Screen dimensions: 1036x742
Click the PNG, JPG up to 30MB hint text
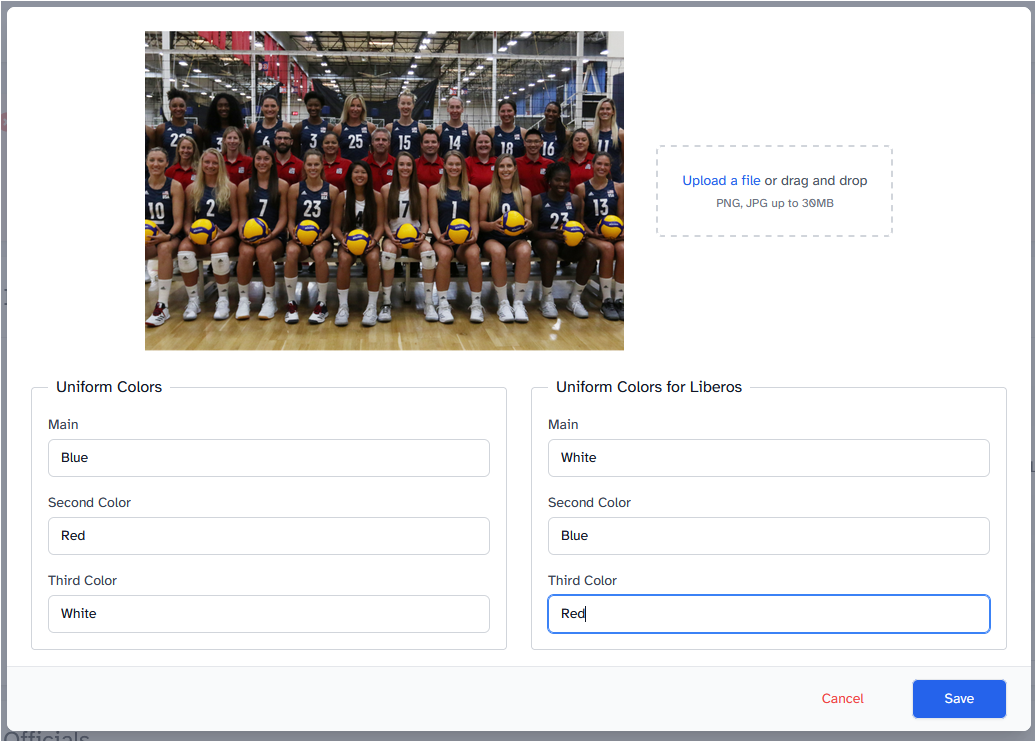pos(774,203)
